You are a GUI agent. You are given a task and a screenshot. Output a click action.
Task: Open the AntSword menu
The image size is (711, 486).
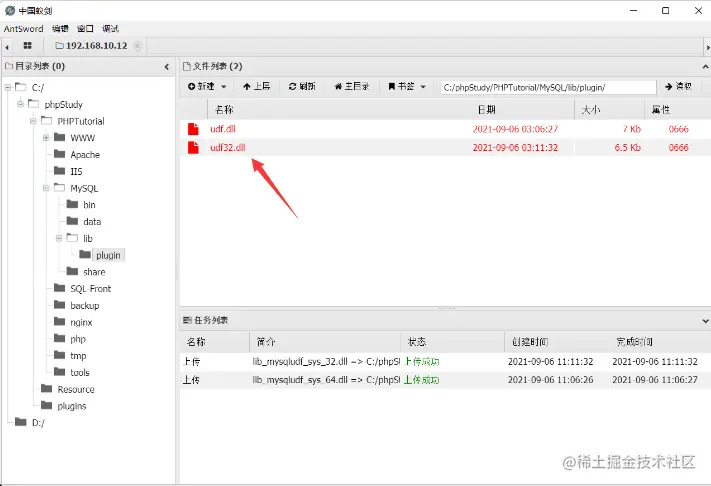[x=23, y=29]
